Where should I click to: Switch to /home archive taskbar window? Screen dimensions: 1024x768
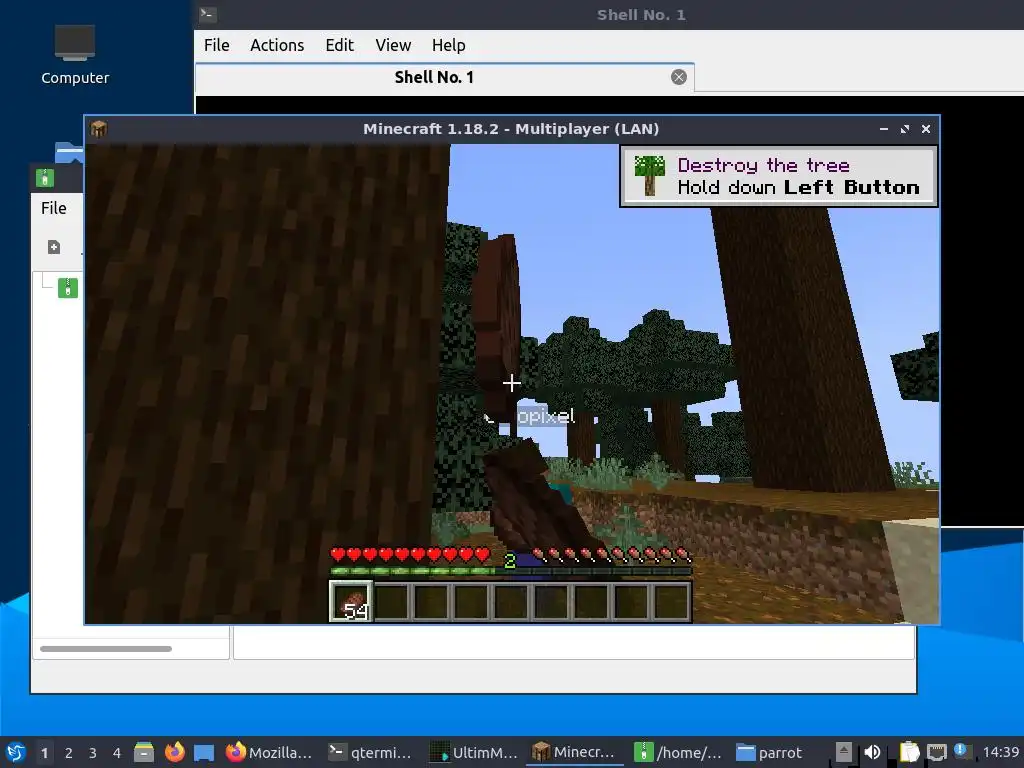(x=679, y=752)
